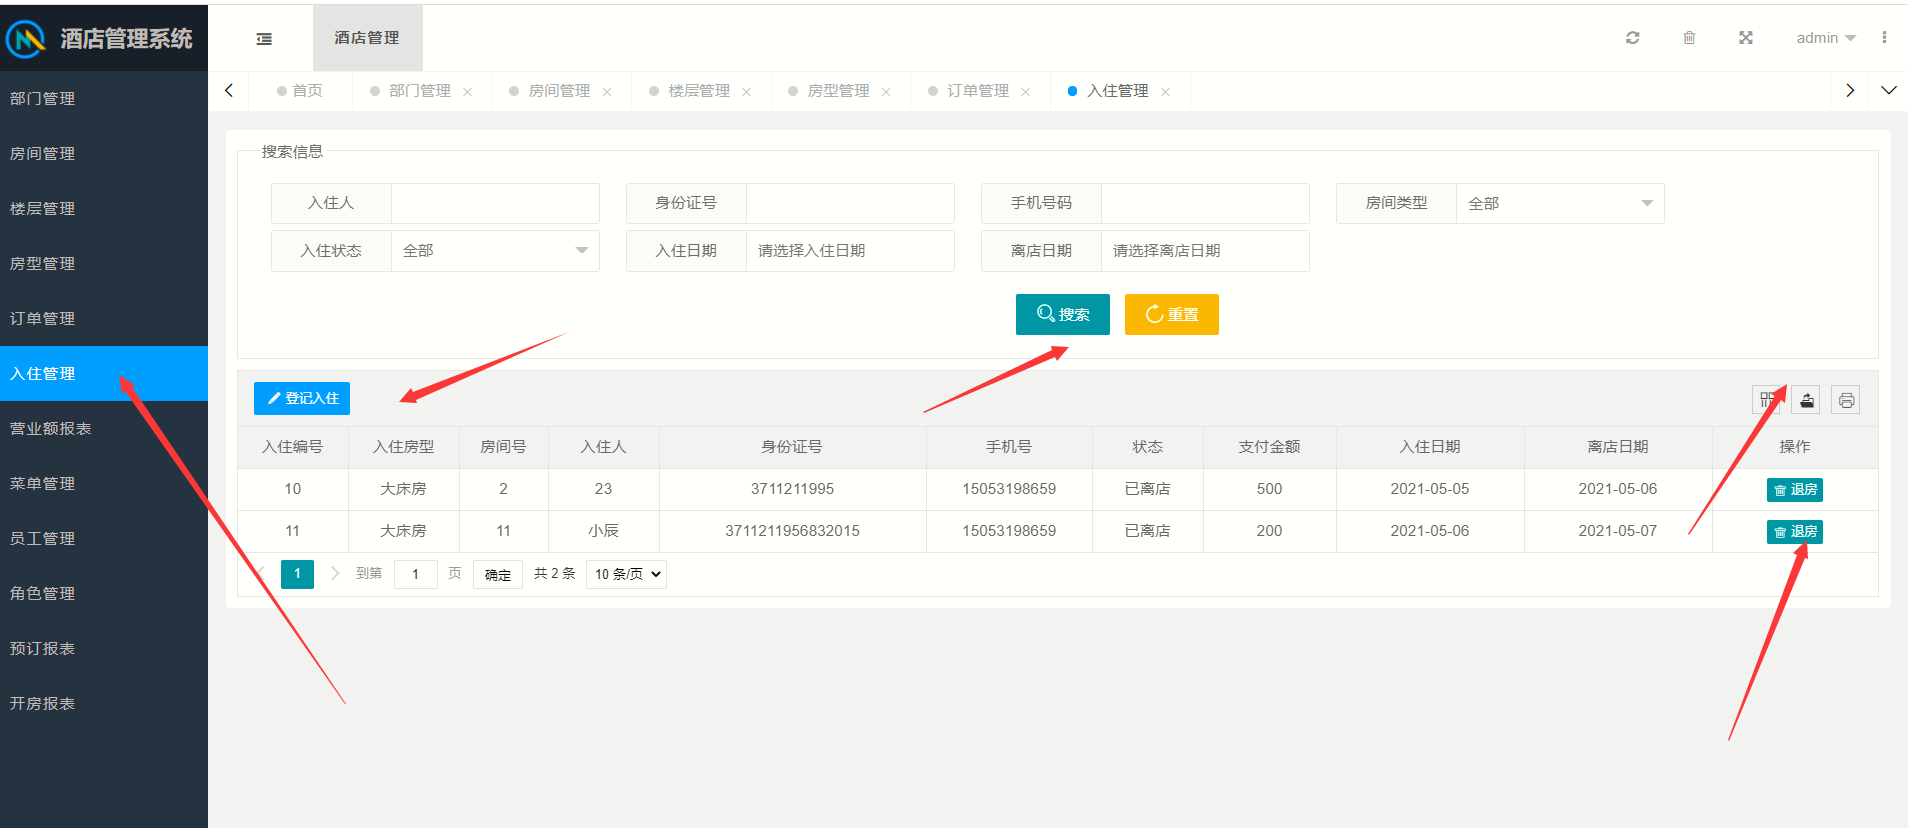Close the 部门管理 tab

(467, 92)
